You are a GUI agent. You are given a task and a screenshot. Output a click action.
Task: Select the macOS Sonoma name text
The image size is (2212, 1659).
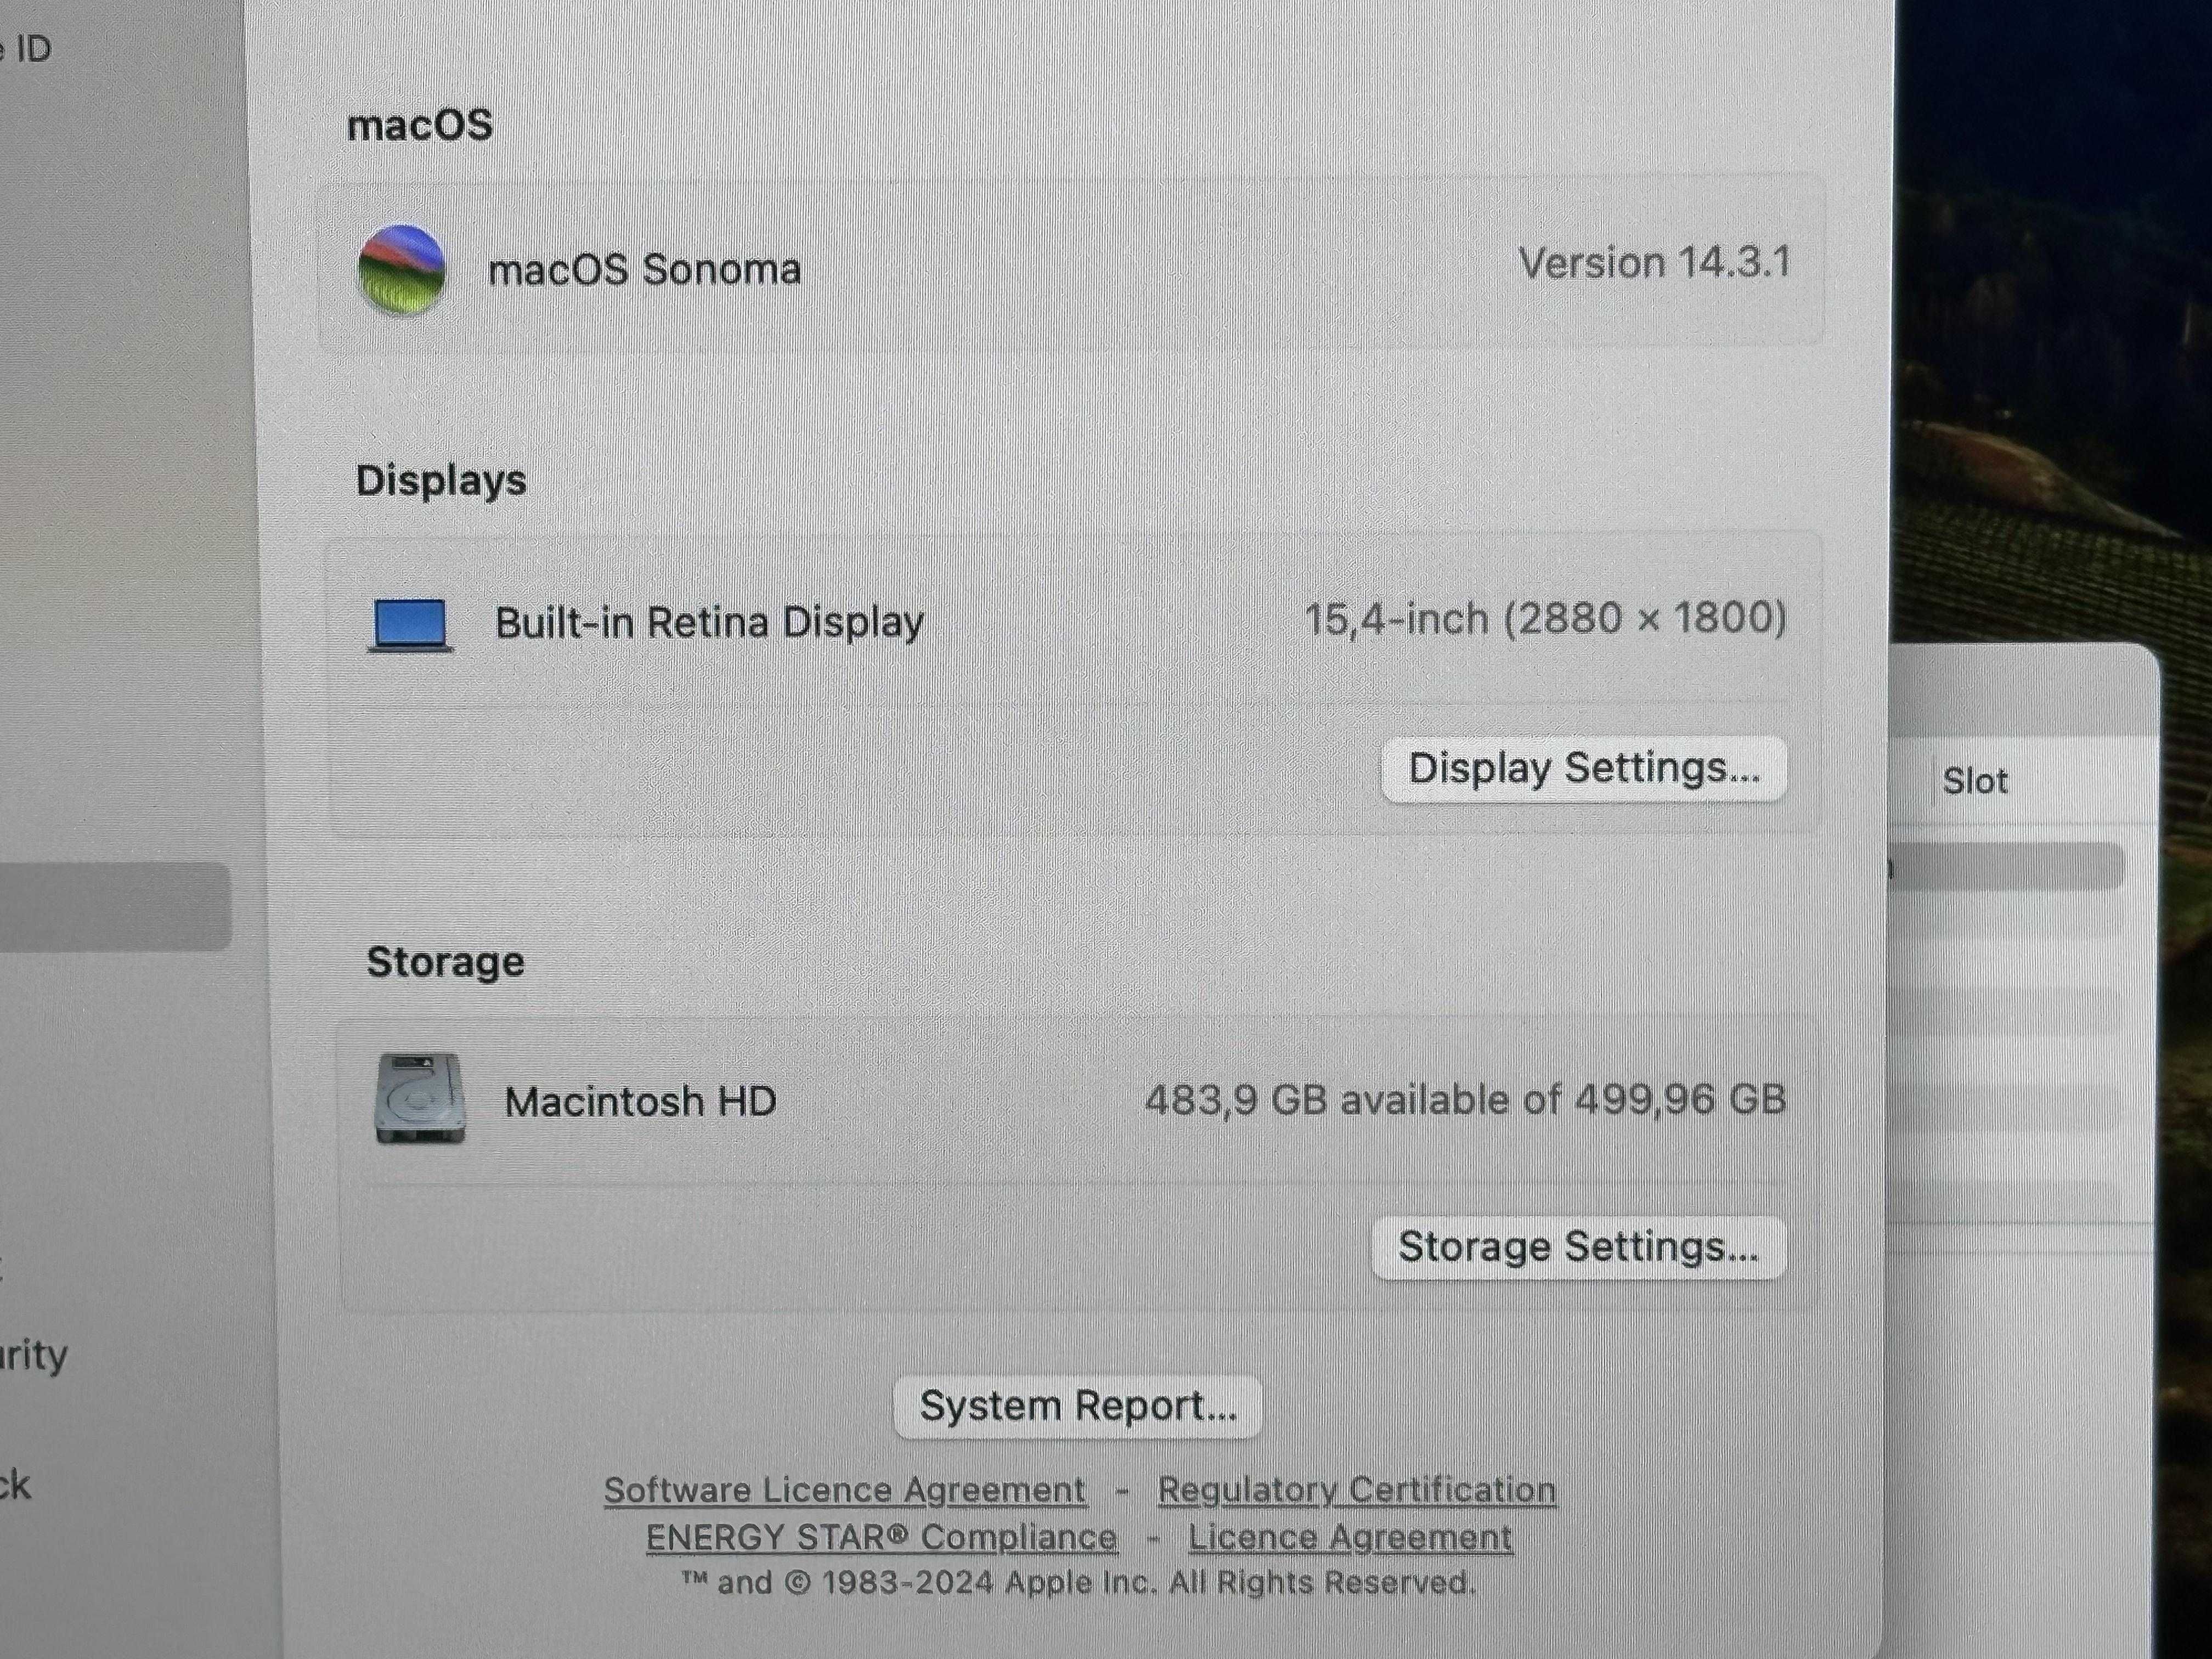(x=644, y=270)
